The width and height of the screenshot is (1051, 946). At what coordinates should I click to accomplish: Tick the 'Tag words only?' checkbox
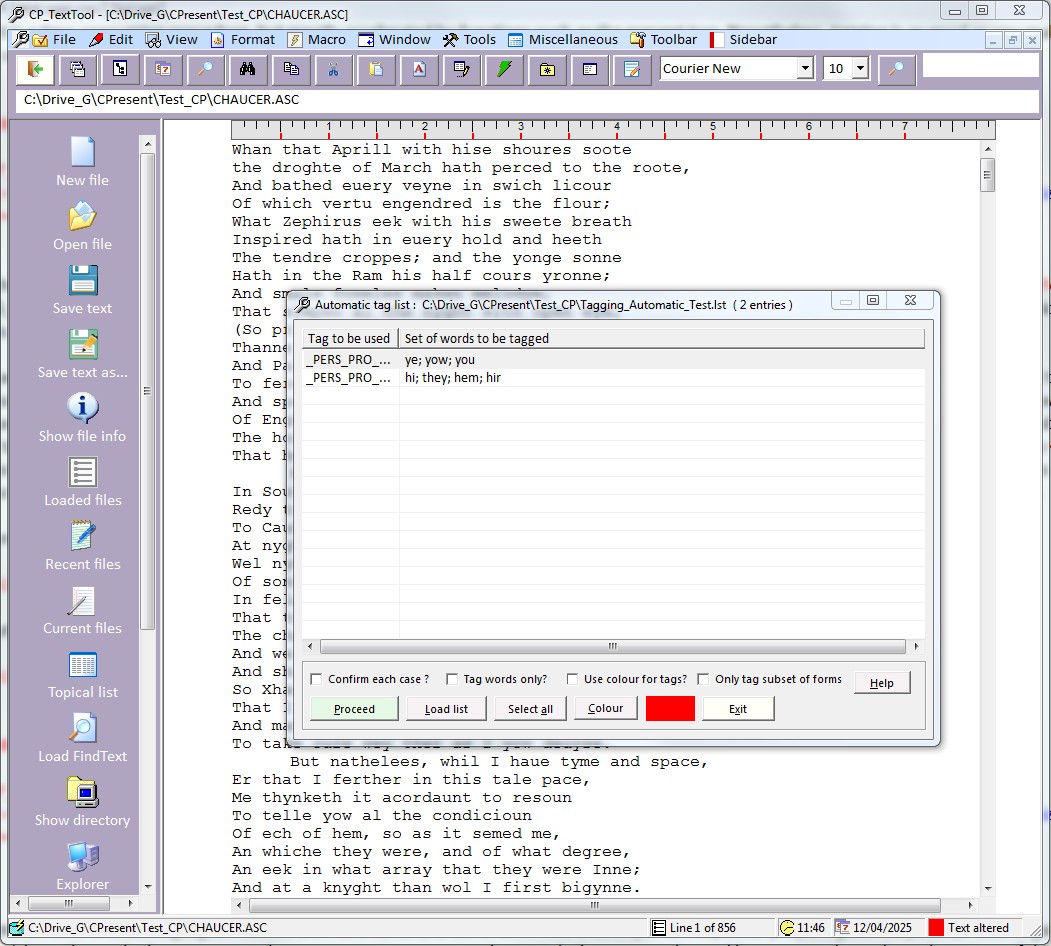click(452, 679)
